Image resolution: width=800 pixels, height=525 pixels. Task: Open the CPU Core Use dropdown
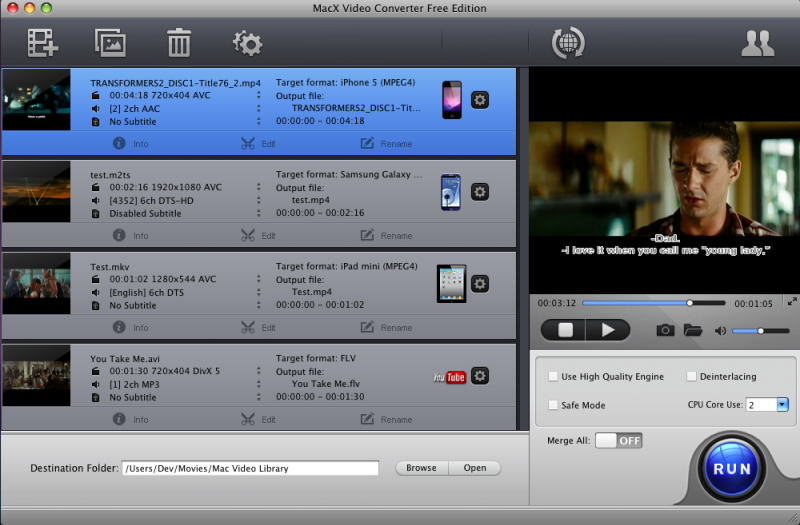(x=782, y=405)
